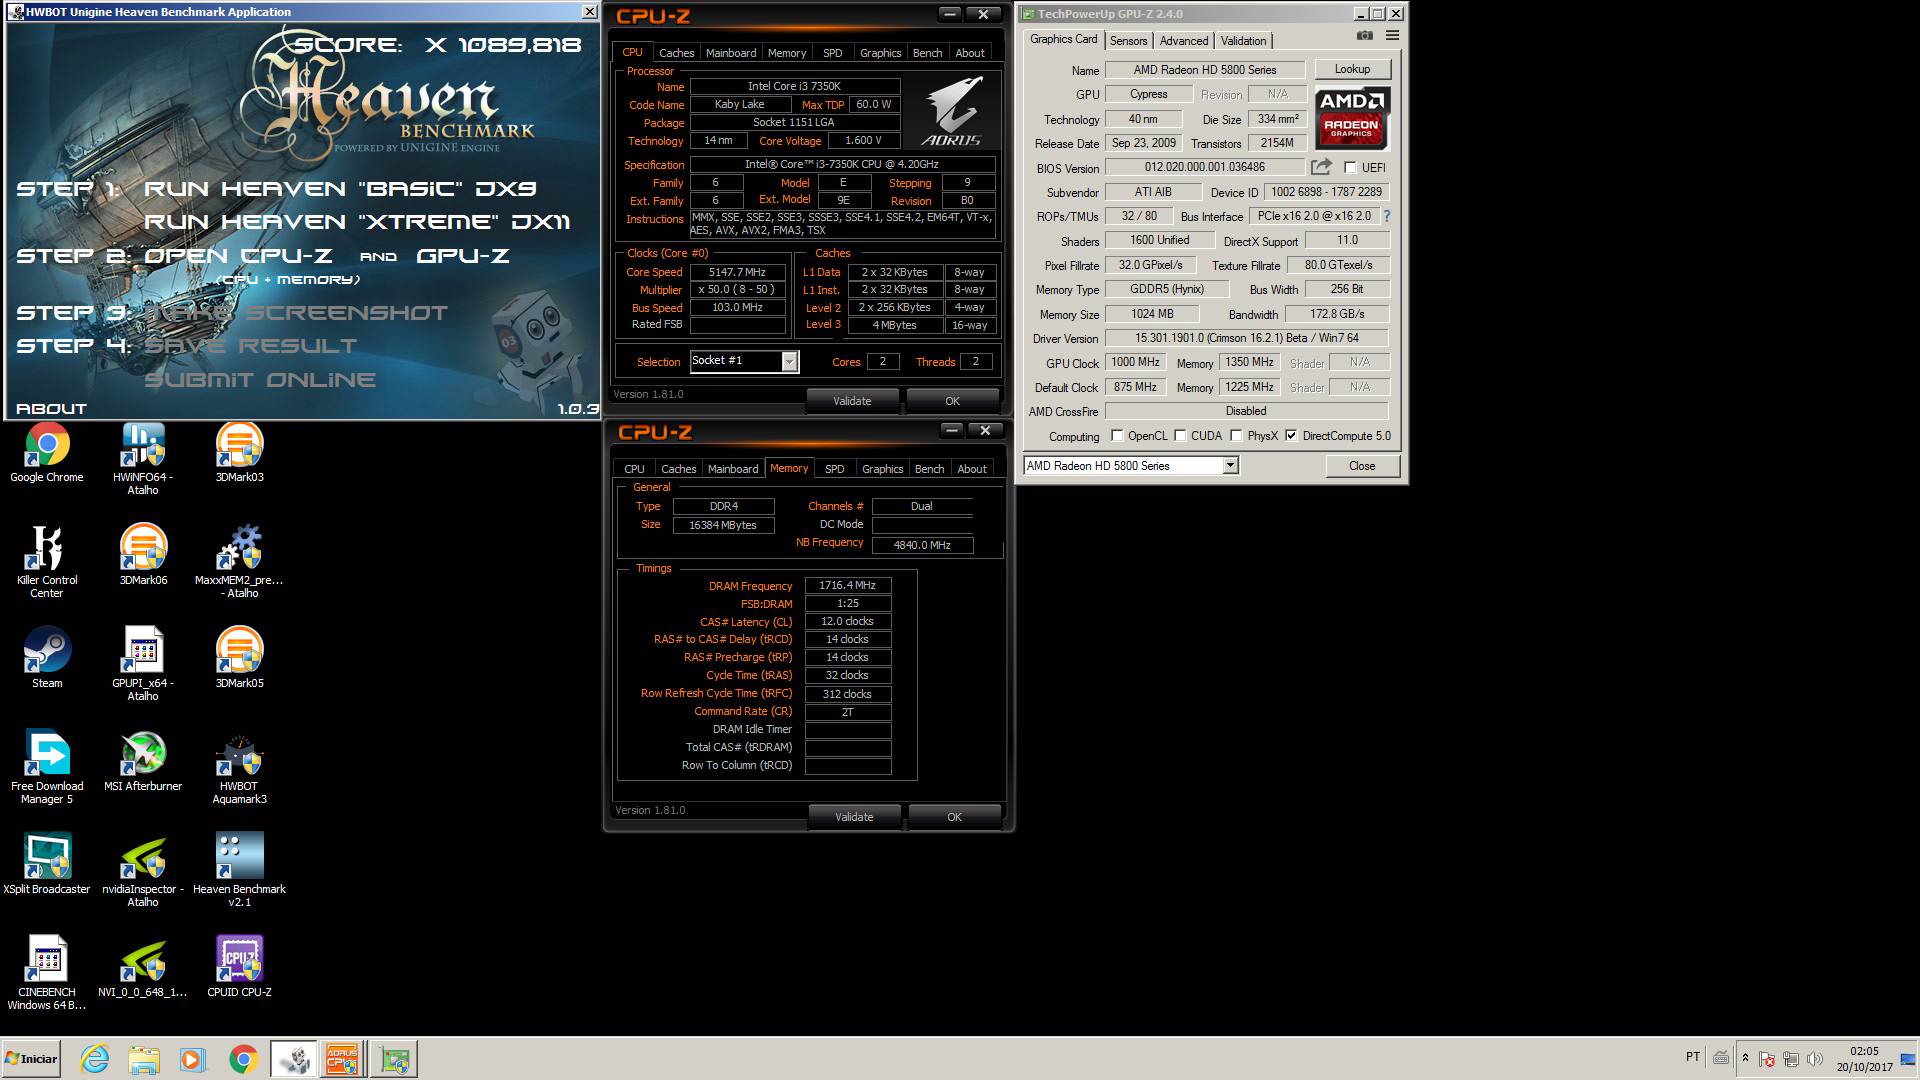Open Internet Explorer from taskbar
The height and width of the screenshot is (1080, 1920).
tap(94, 1059)
